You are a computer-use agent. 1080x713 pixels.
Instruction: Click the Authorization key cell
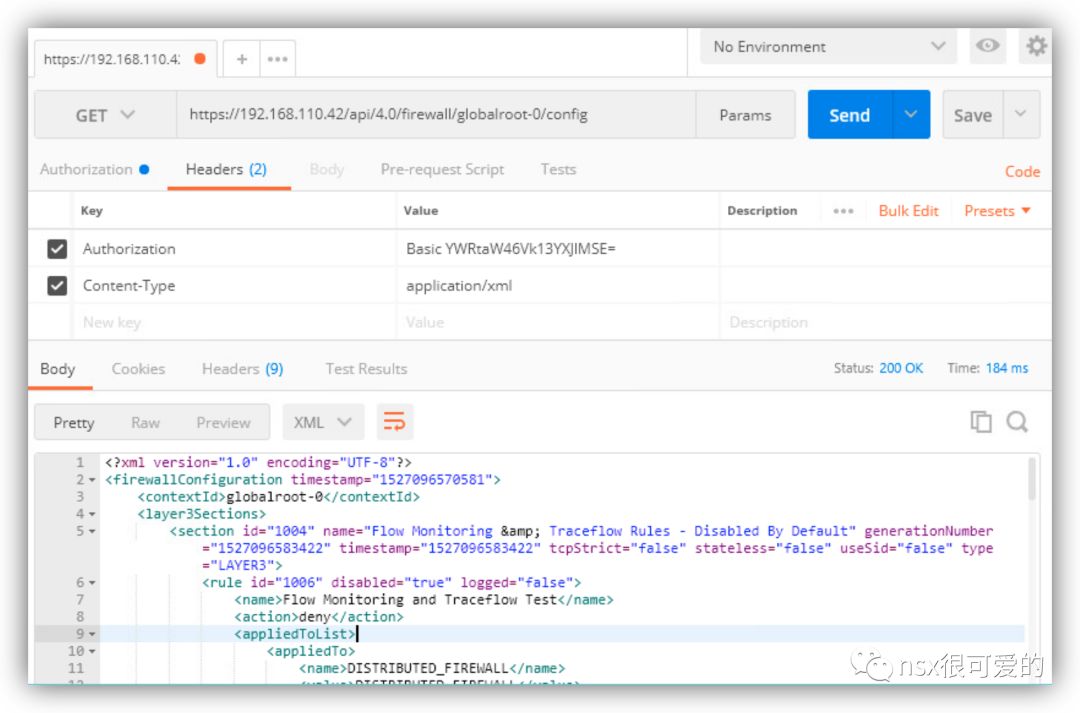click(233, 249)
